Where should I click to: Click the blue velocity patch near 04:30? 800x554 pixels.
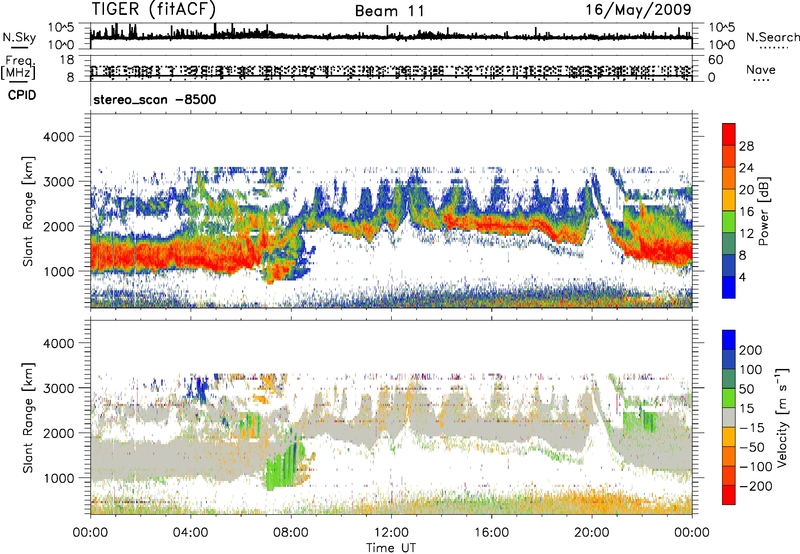(199, 391)
